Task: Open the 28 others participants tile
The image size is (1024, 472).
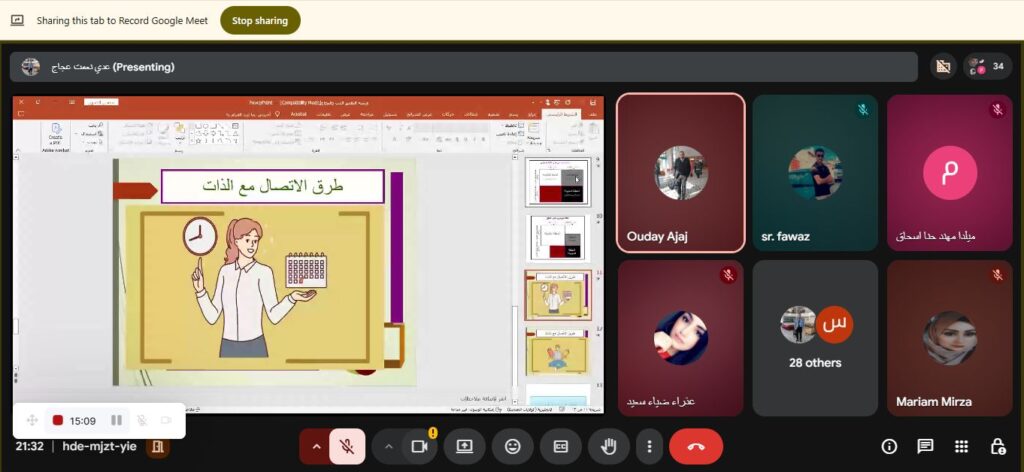Action: (815, 338)
